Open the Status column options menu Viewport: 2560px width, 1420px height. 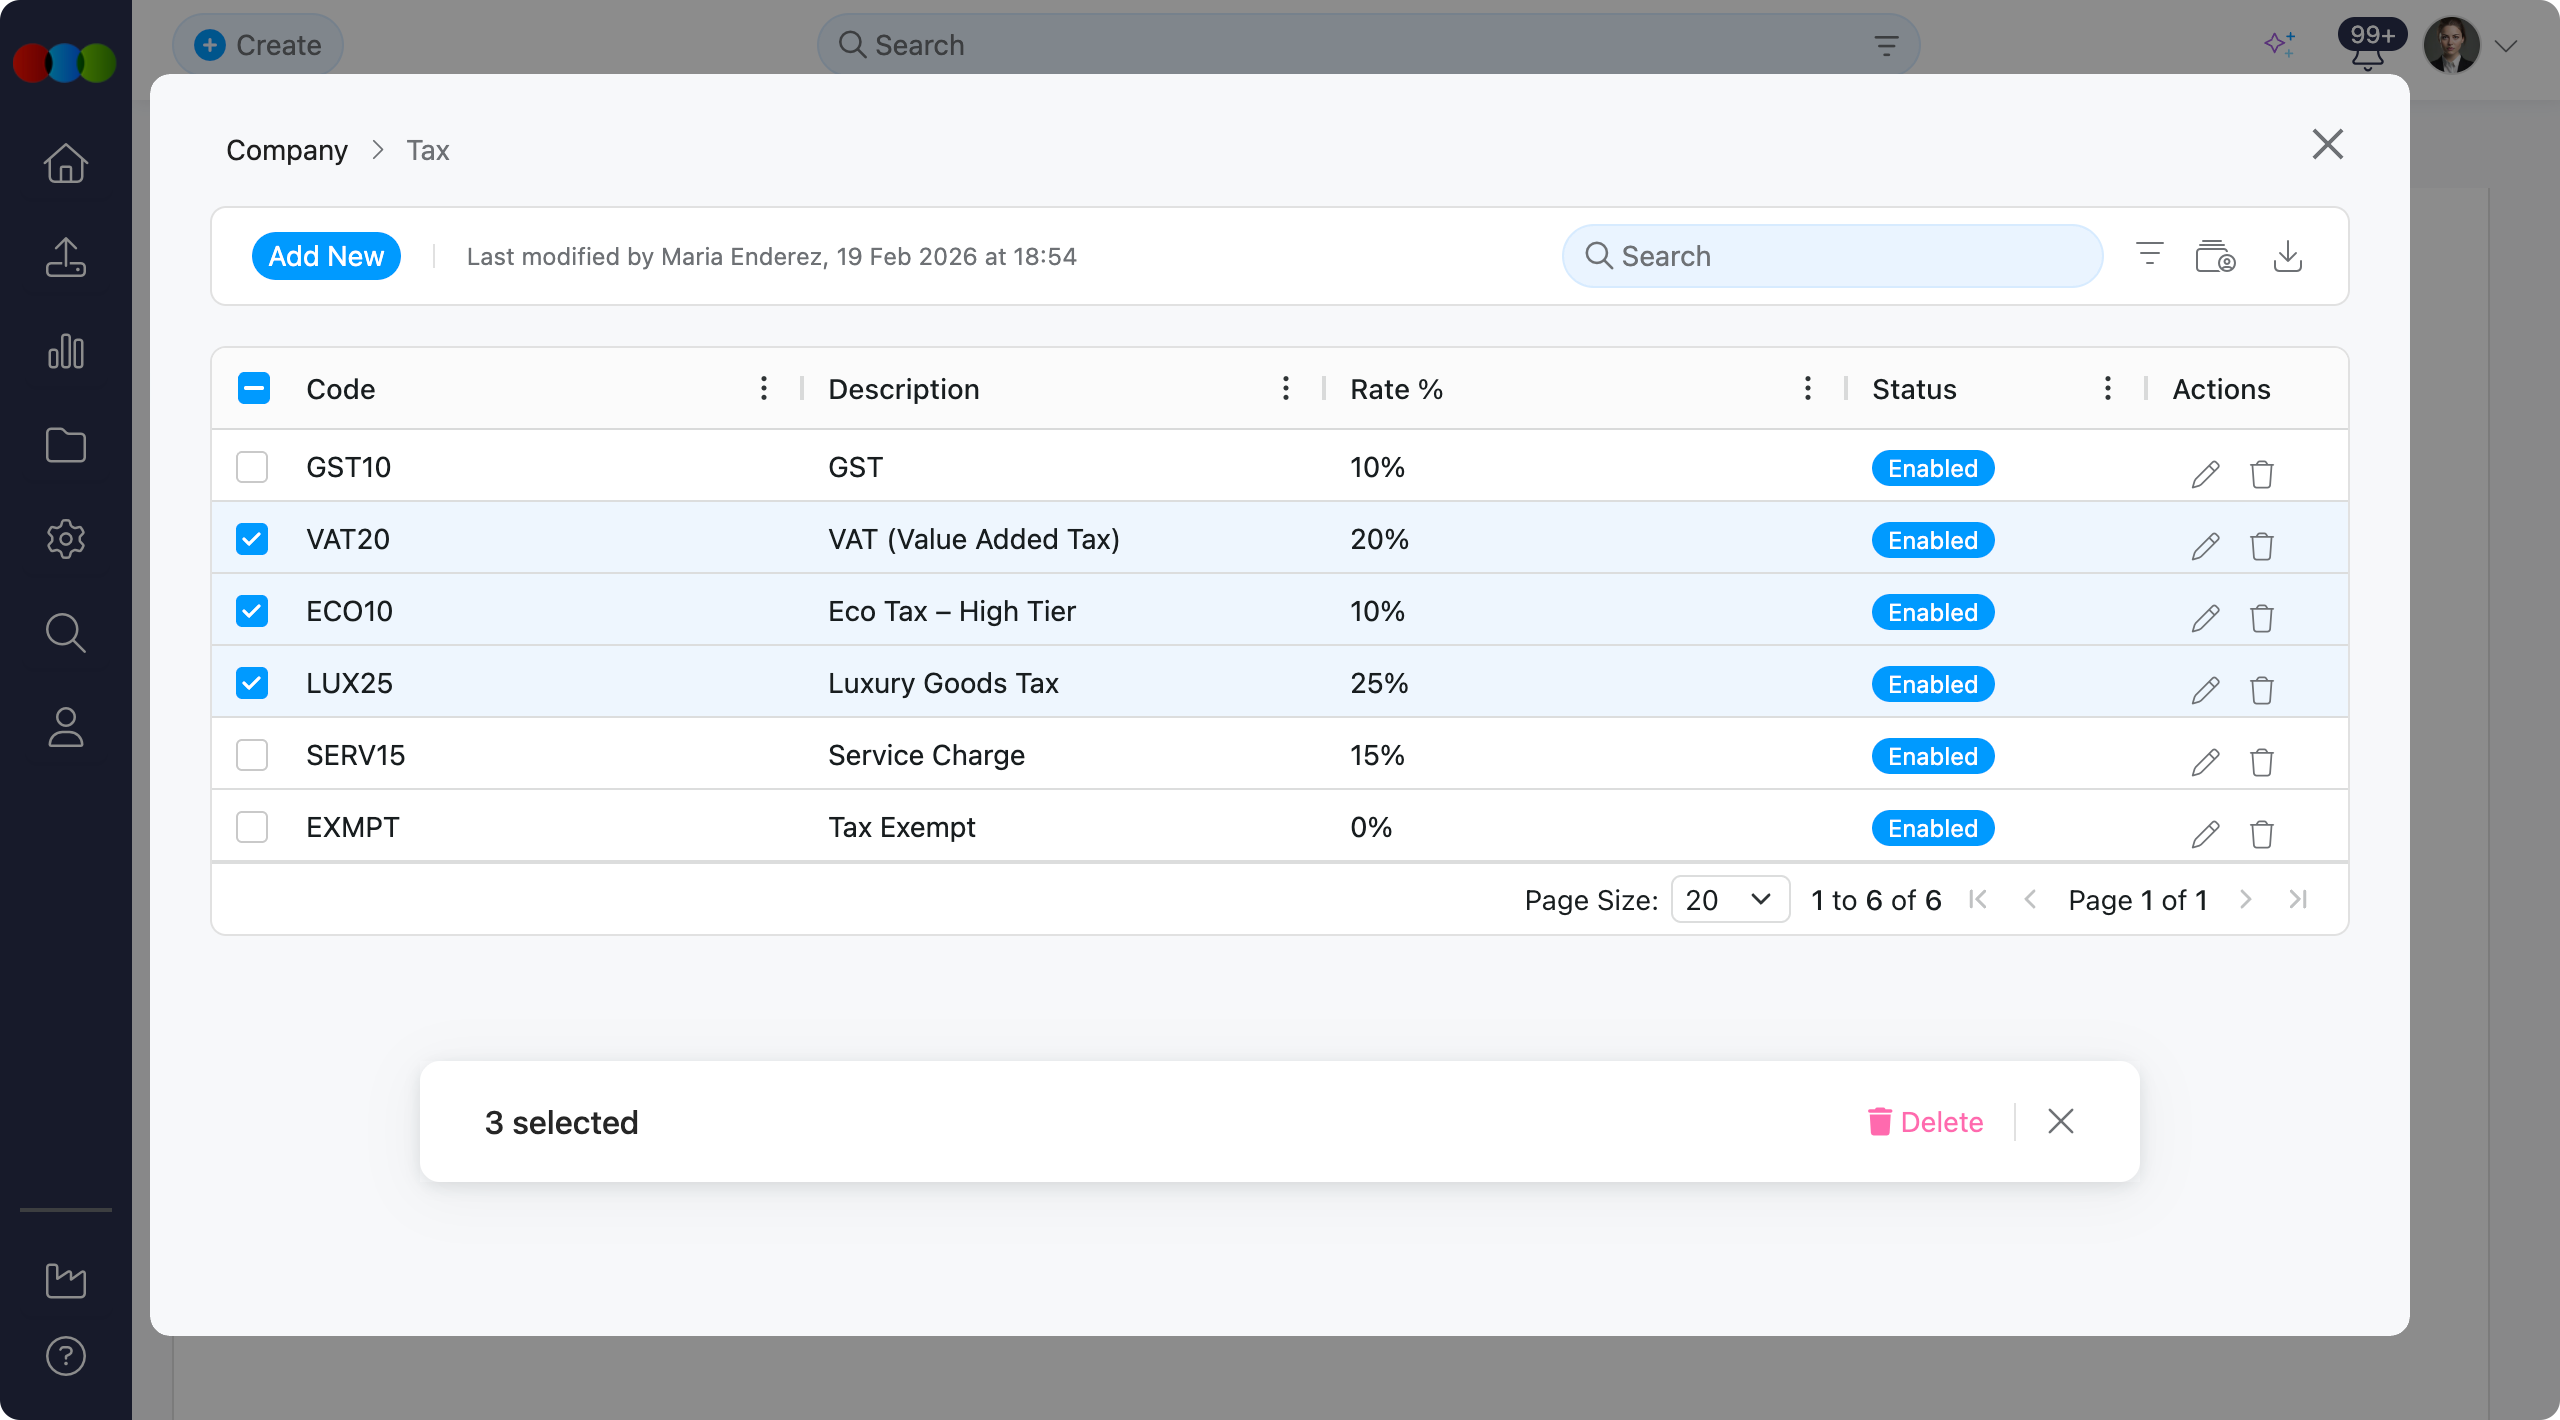(2106, 388)
